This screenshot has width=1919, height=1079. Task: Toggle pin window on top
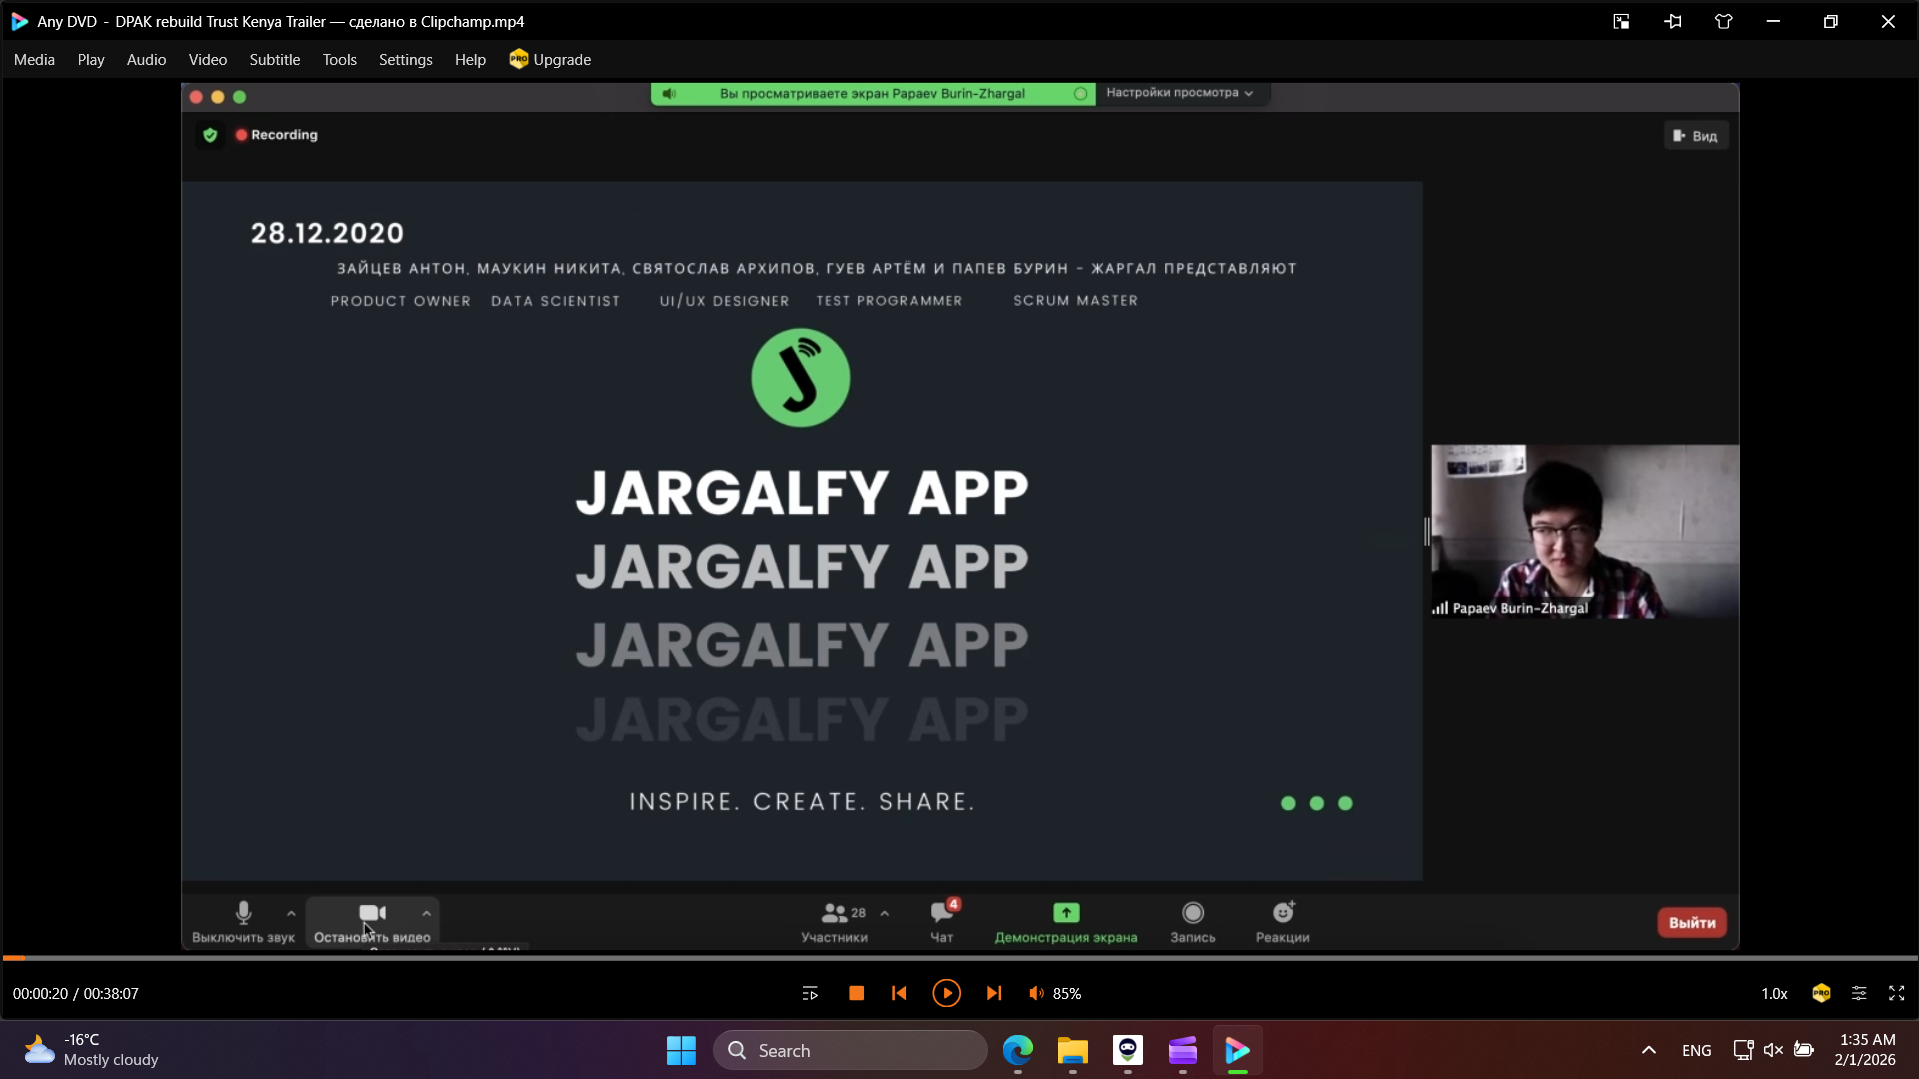point(1673,22)
